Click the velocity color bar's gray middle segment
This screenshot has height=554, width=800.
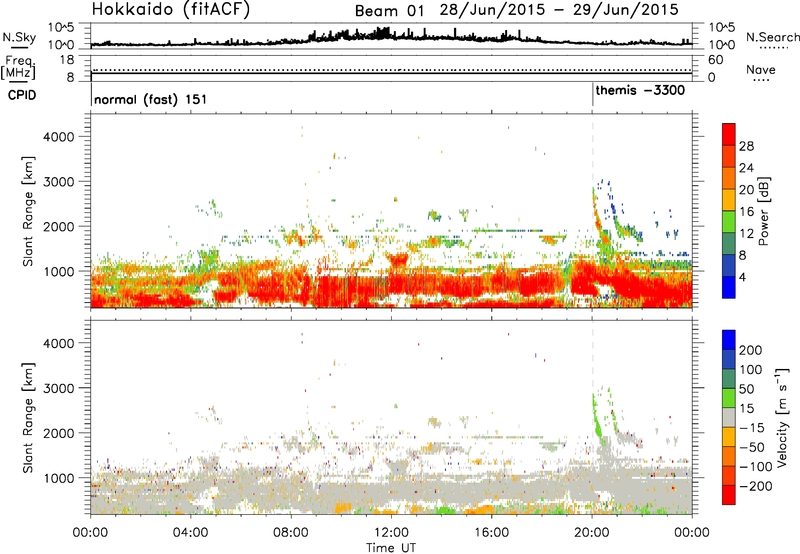point(729,418)
